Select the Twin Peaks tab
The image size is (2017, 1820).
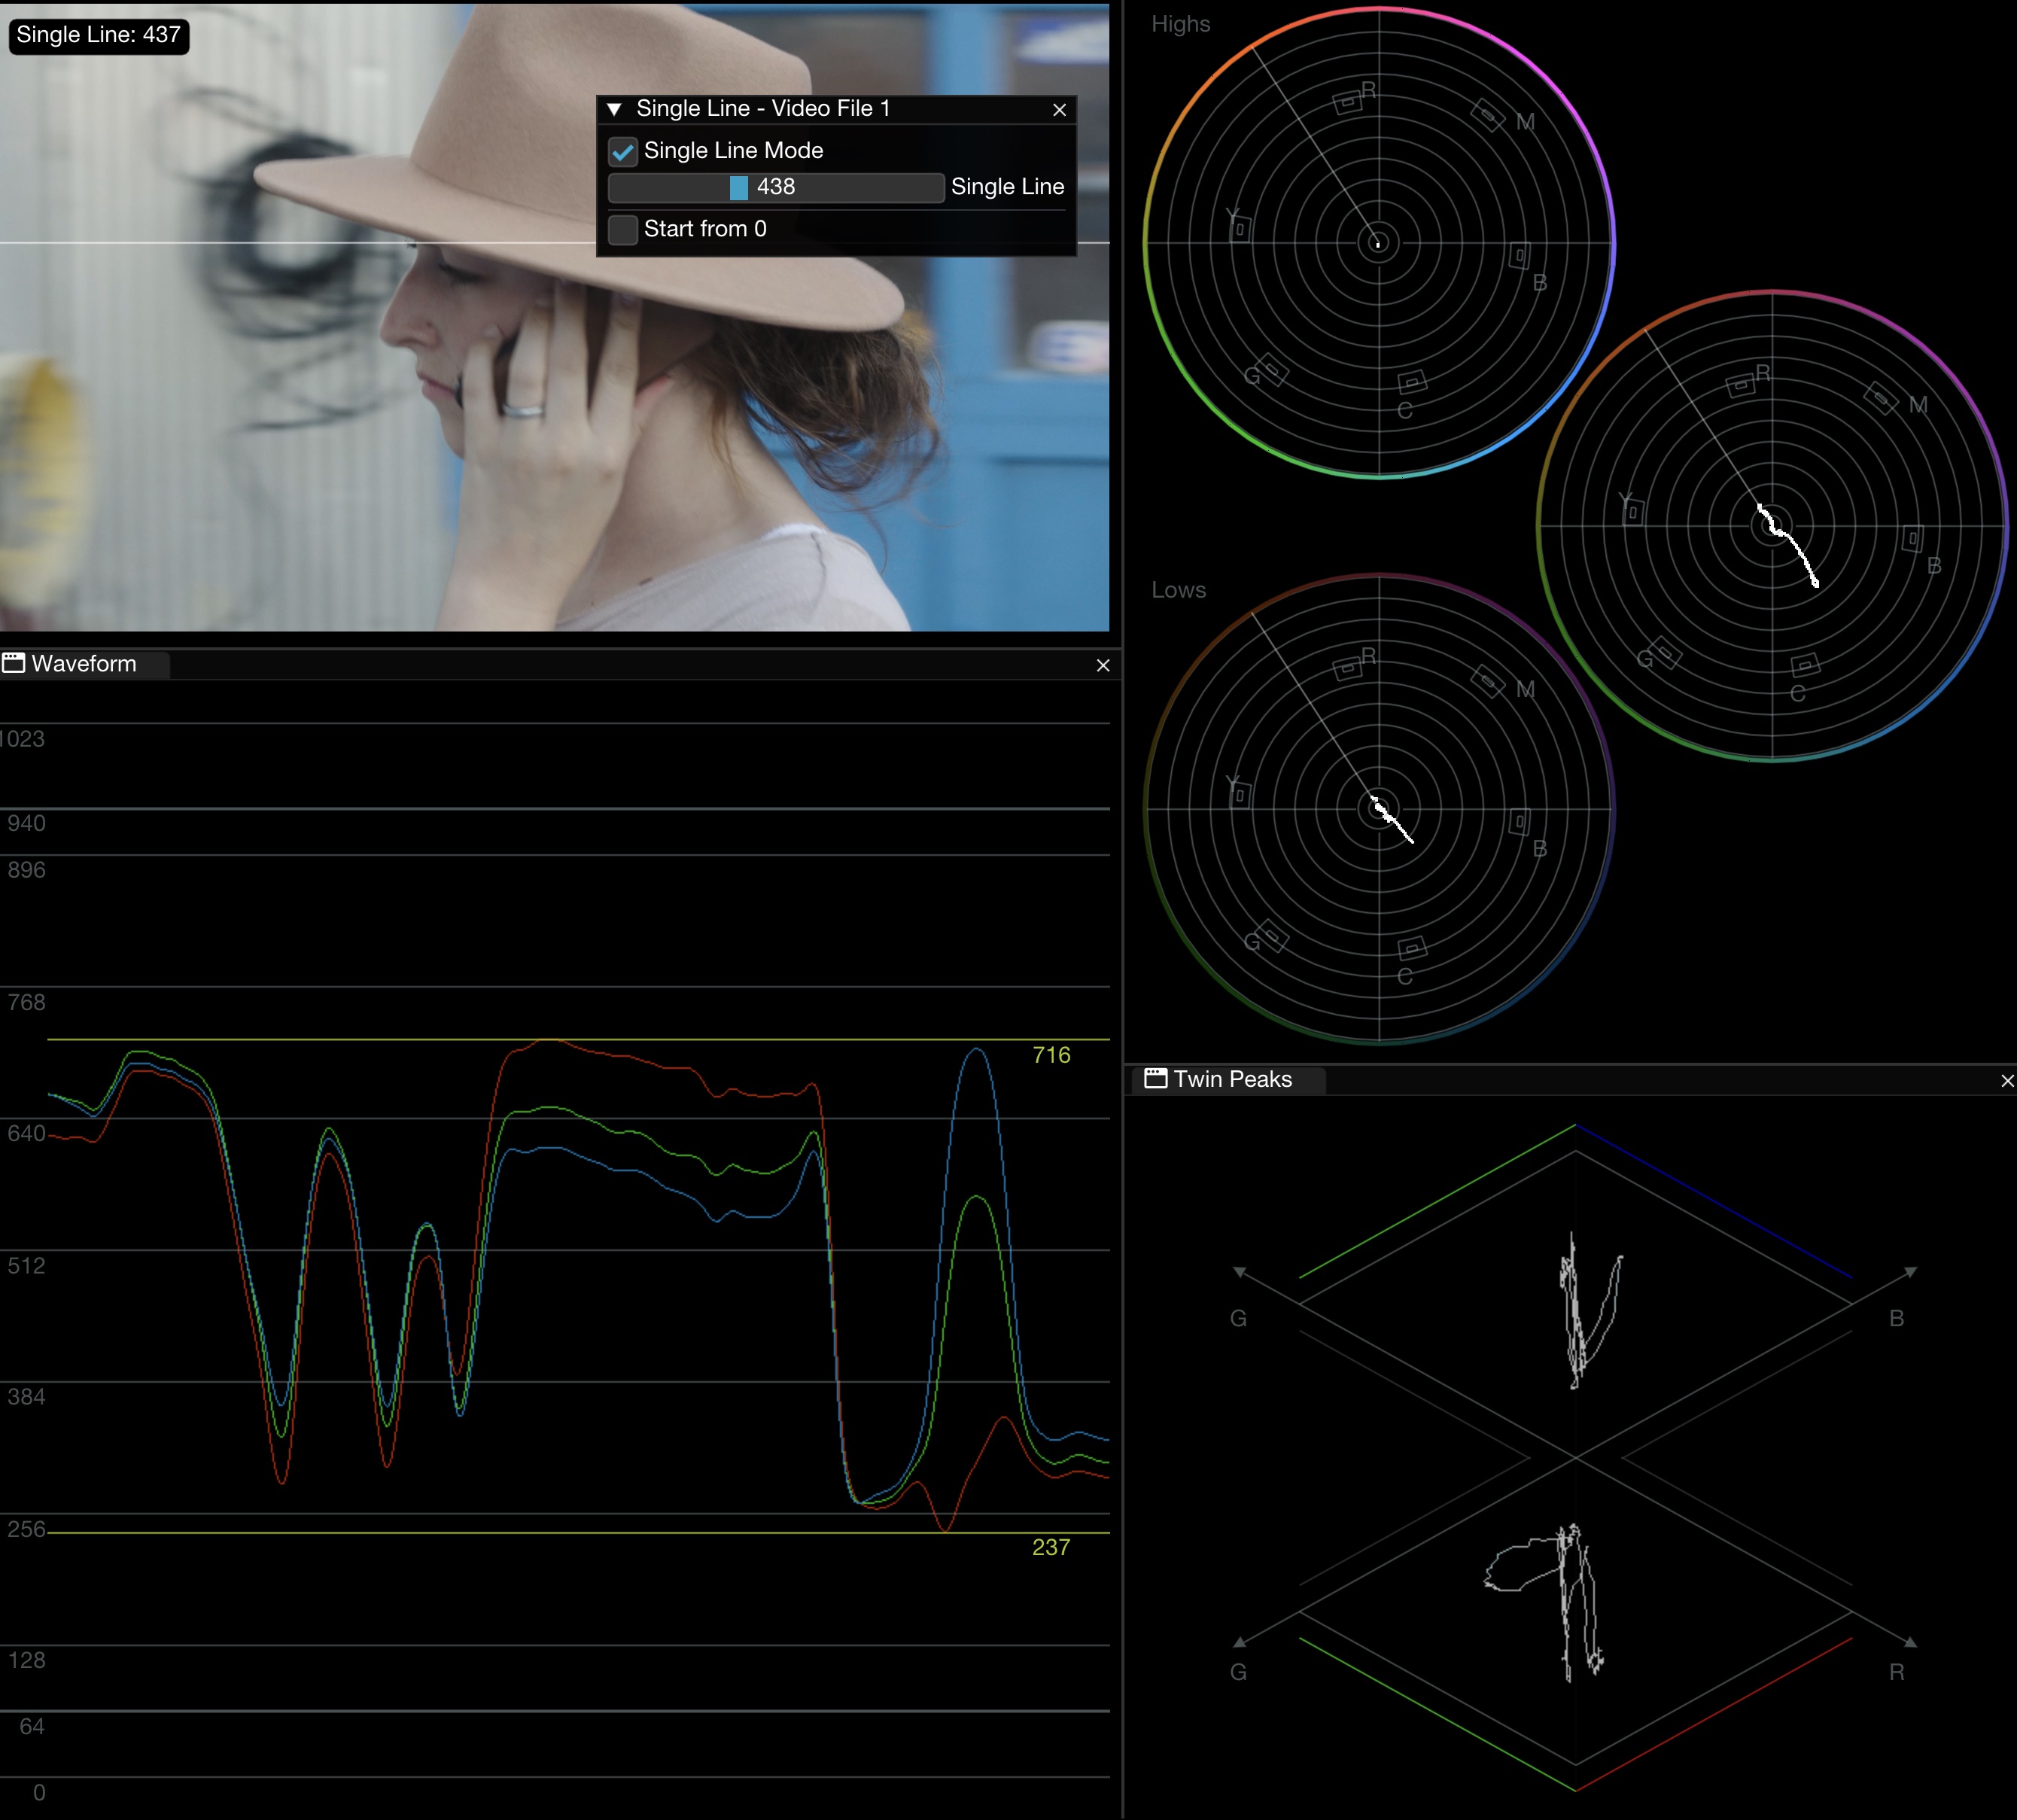(1232, 1079)
